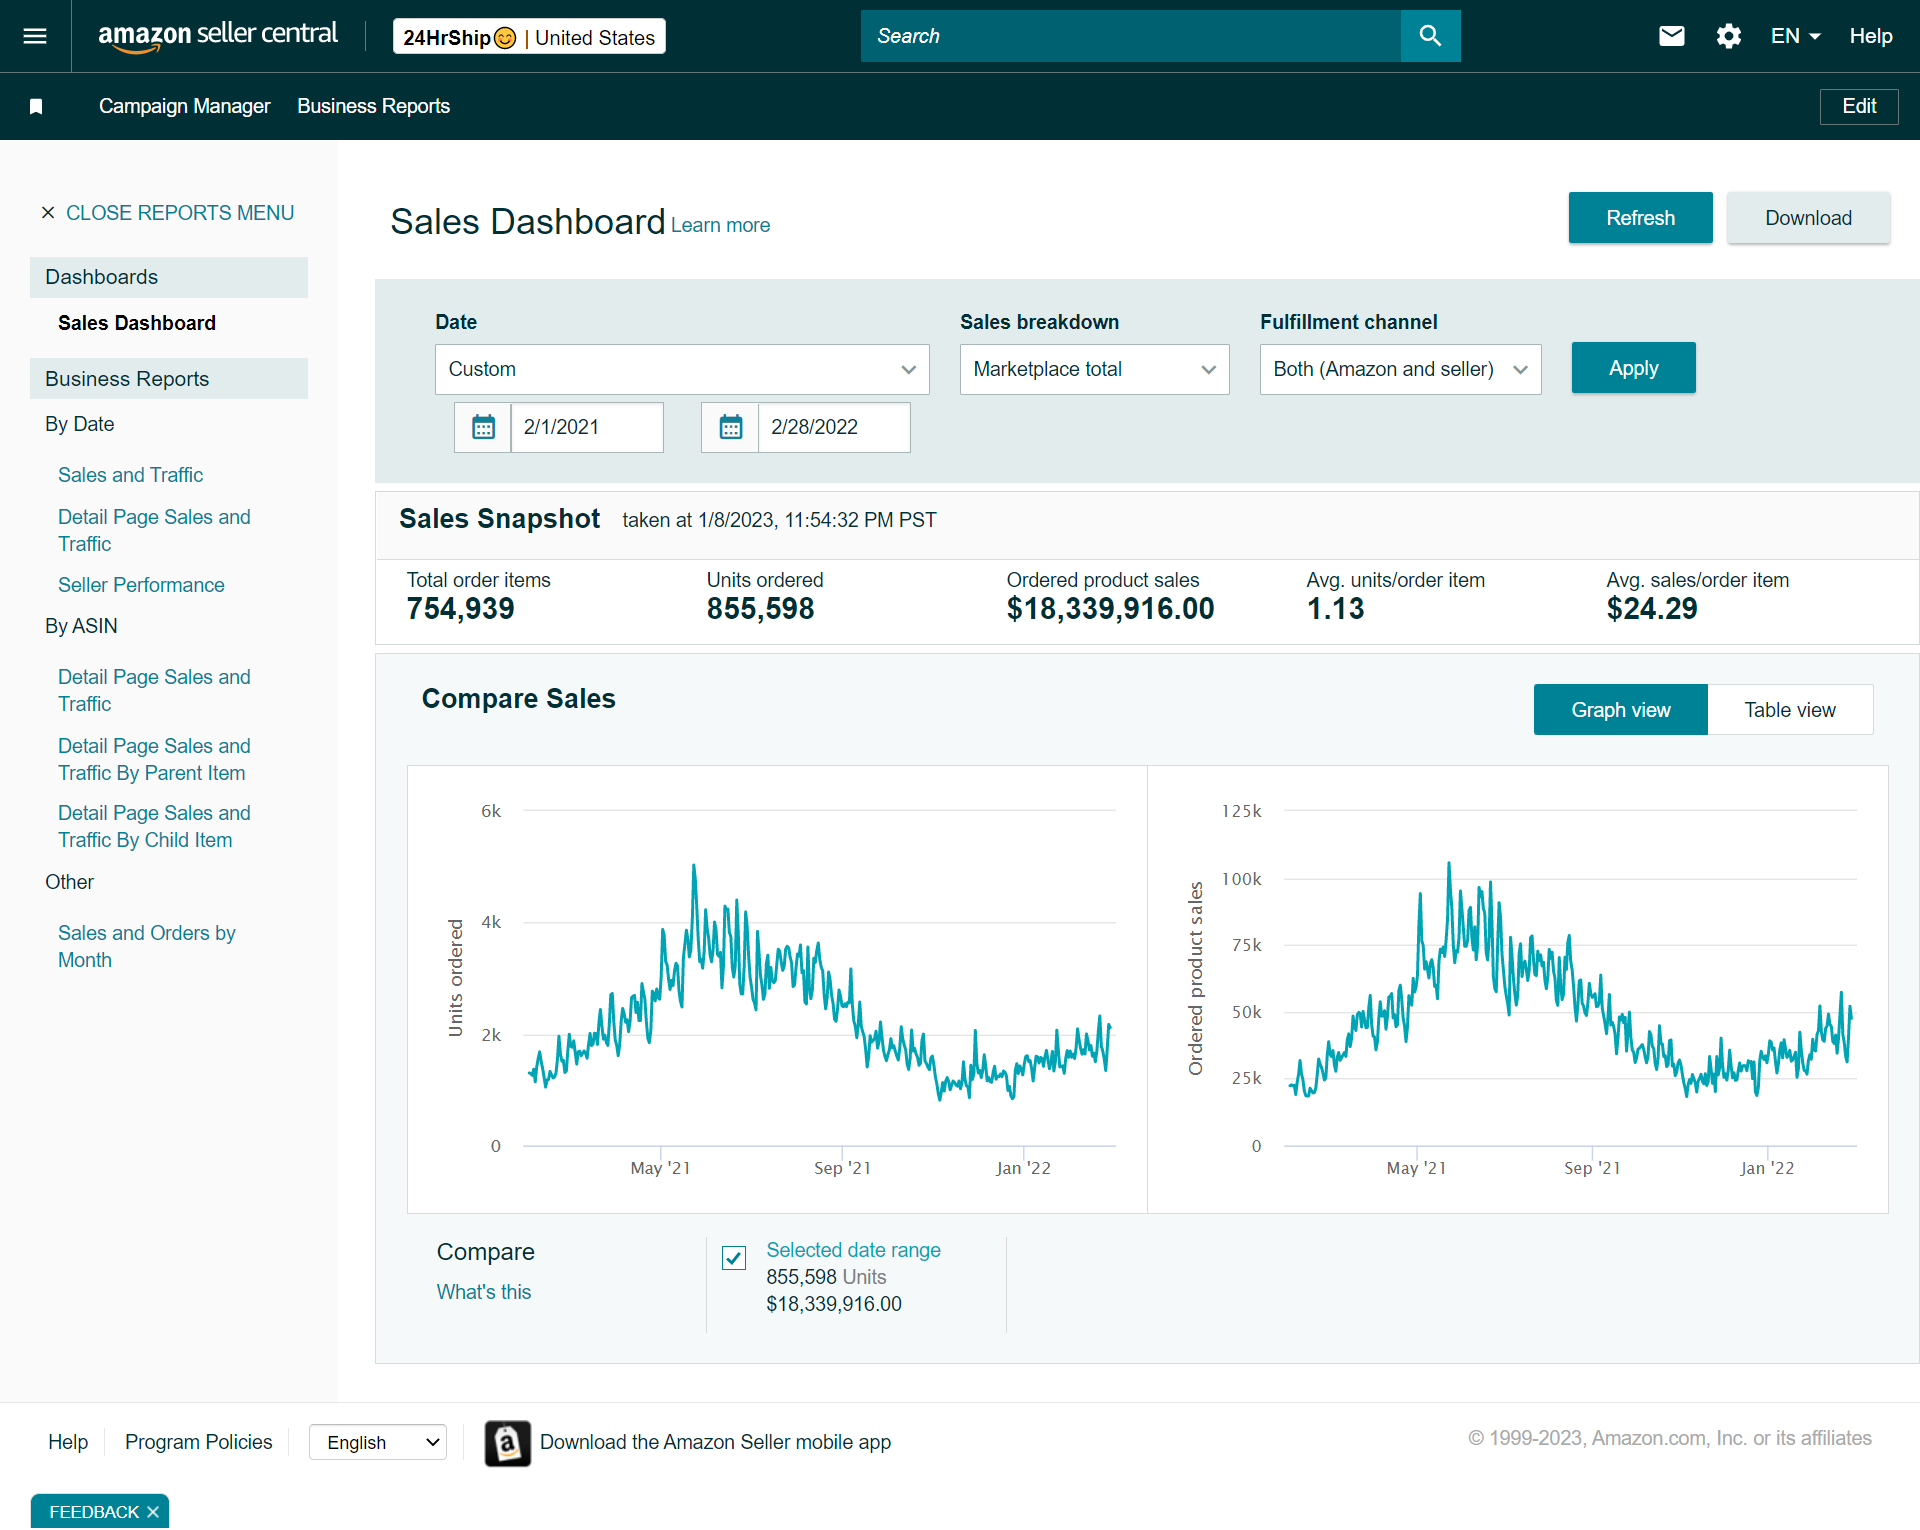Click the Amazon Seller mobile app icon

pos(507,1443)
